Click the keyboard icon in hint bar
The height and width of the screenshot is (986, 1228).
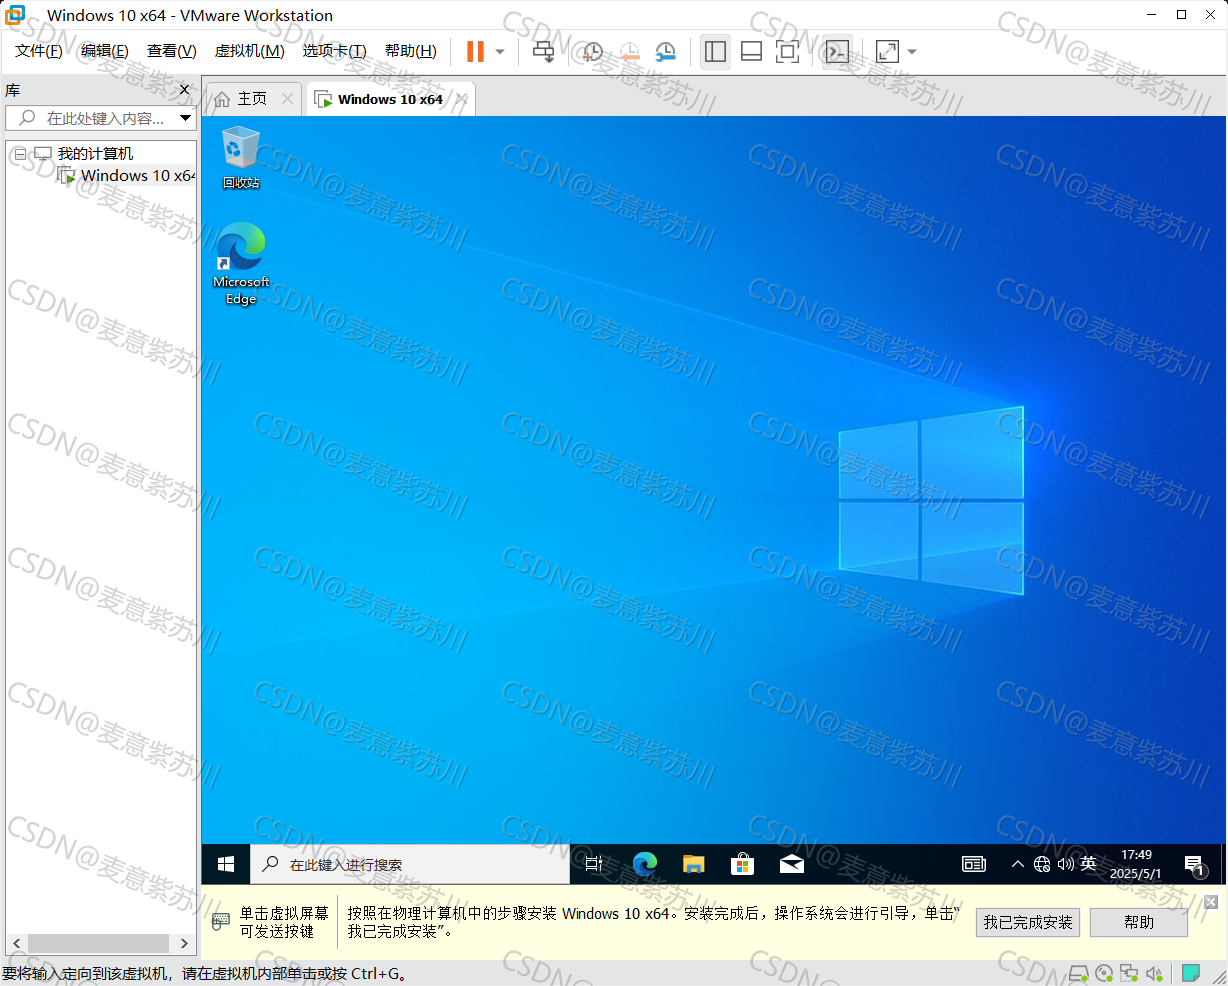point(220,922)
